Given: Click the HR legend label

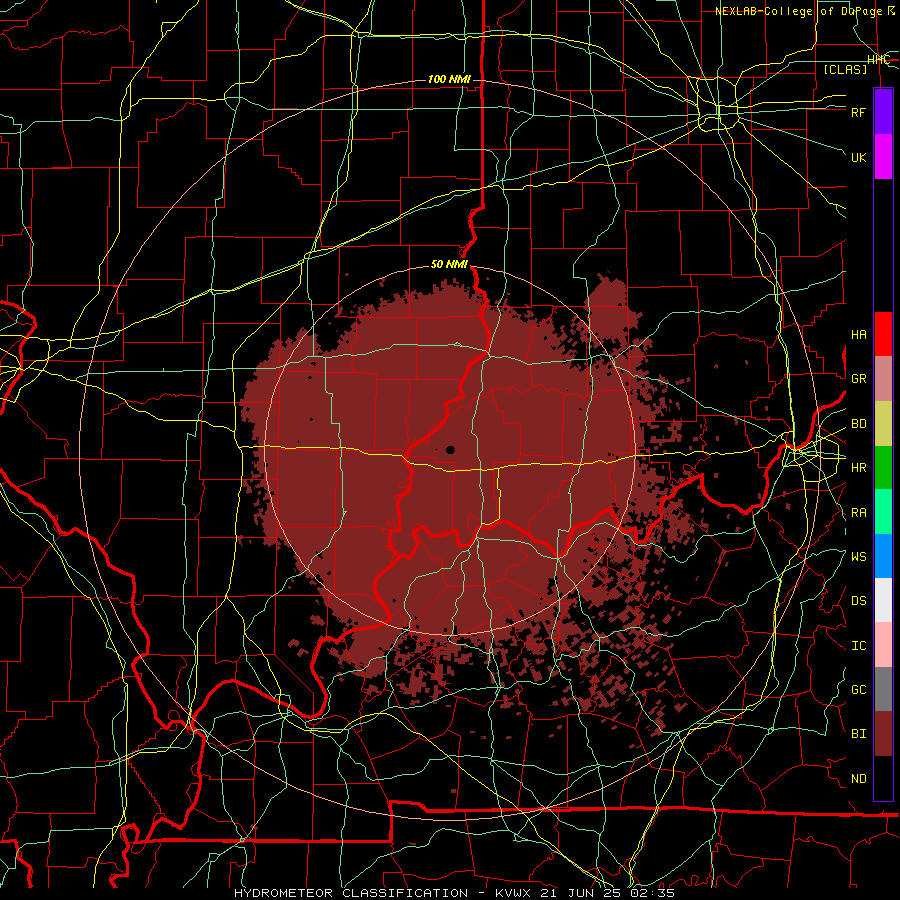Looking at the screenshot, I should 859,468.
